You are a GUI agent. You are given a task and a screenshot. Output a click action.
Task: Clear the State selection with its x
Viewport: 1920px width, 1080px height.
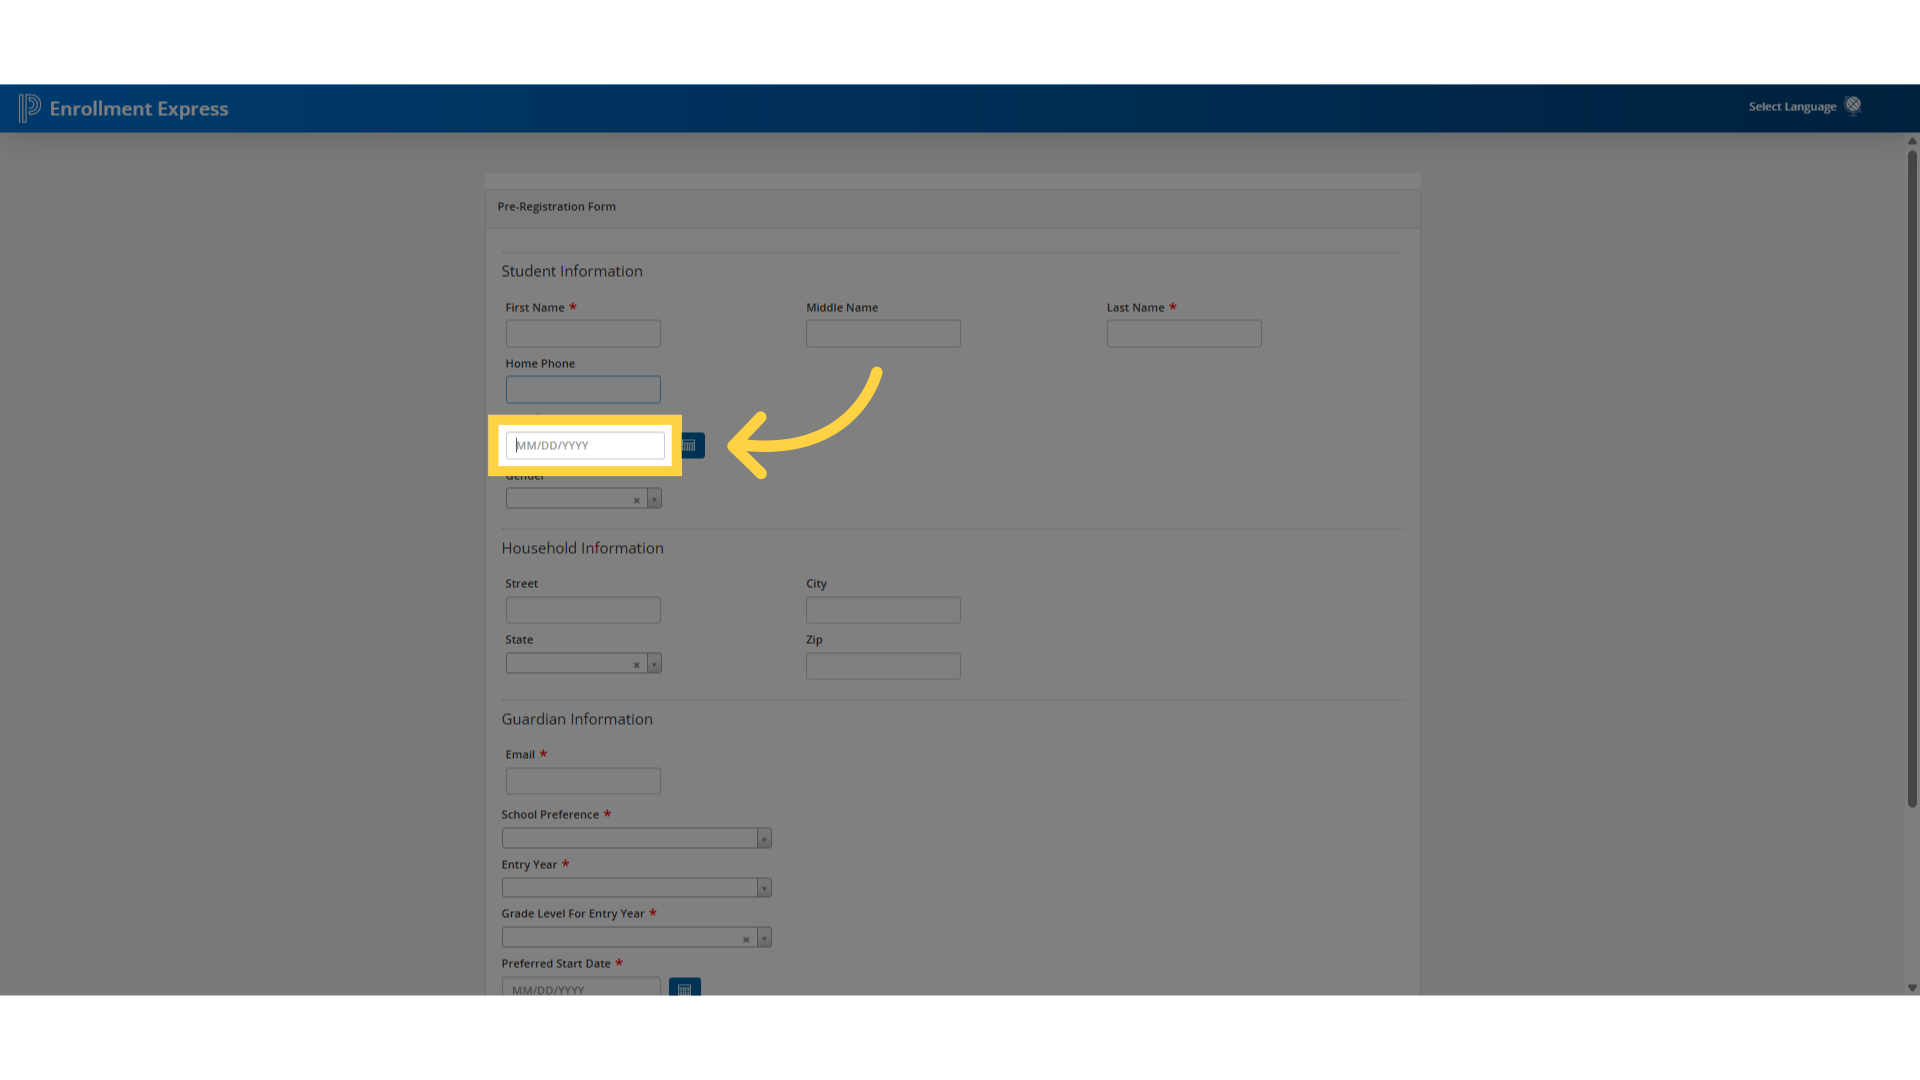point(636,665)
